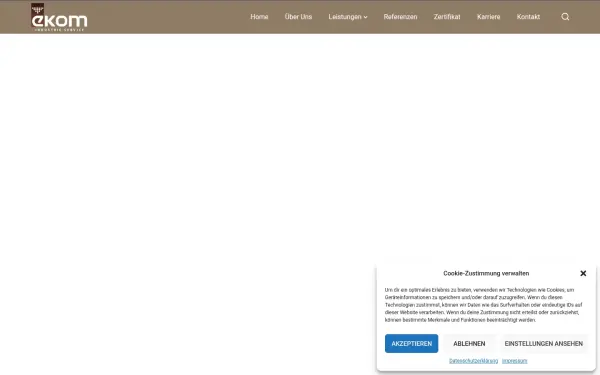Image resolution: width=600 pixels, height=375 pixels.
Task: Follow the Datenschutzerklärung link
Action: tap(473, 361)
